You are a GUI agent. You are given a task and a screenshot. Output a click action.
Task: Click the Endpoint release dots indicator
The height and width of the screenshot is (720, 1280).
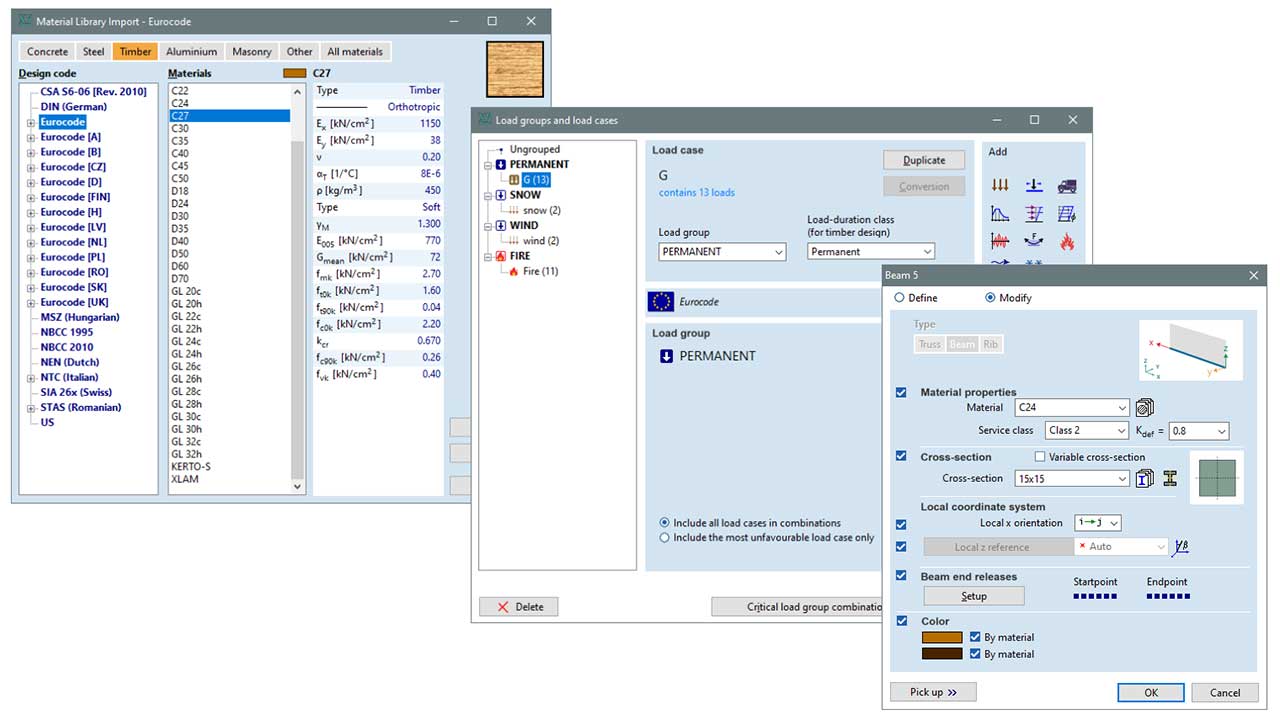1167,597
